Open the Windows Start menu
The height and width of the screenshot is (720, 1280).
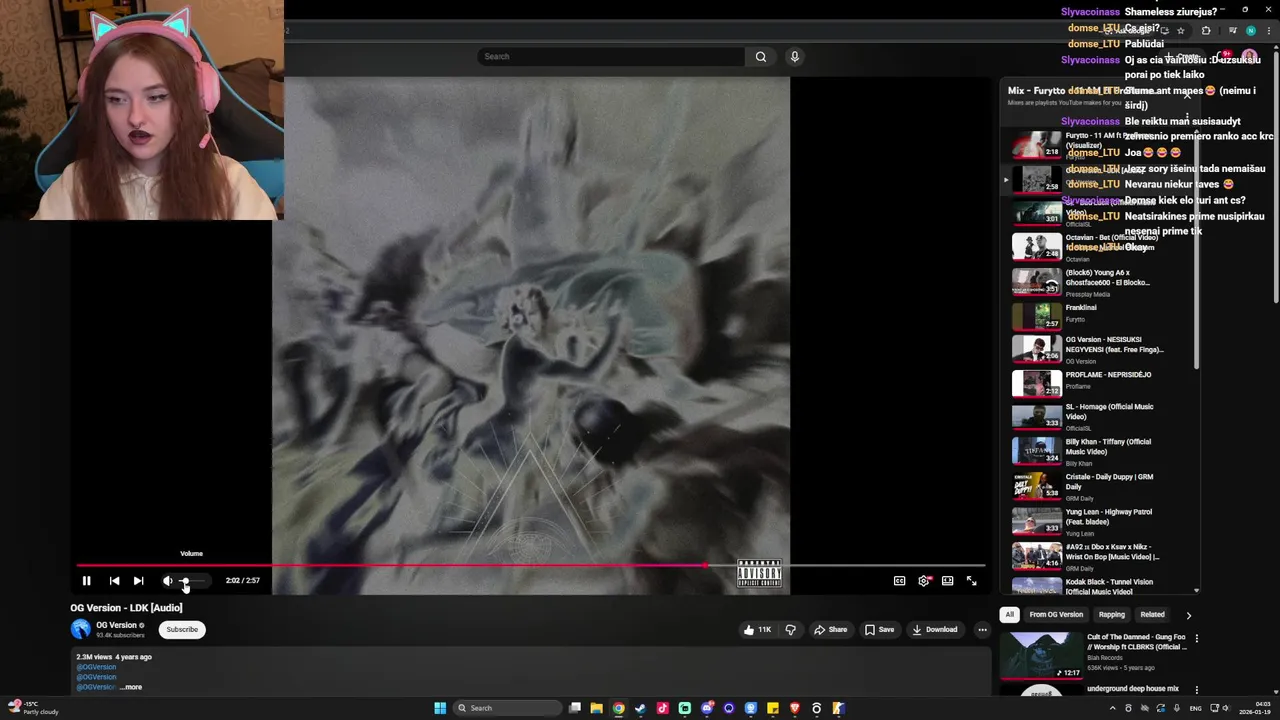(440, 708)
